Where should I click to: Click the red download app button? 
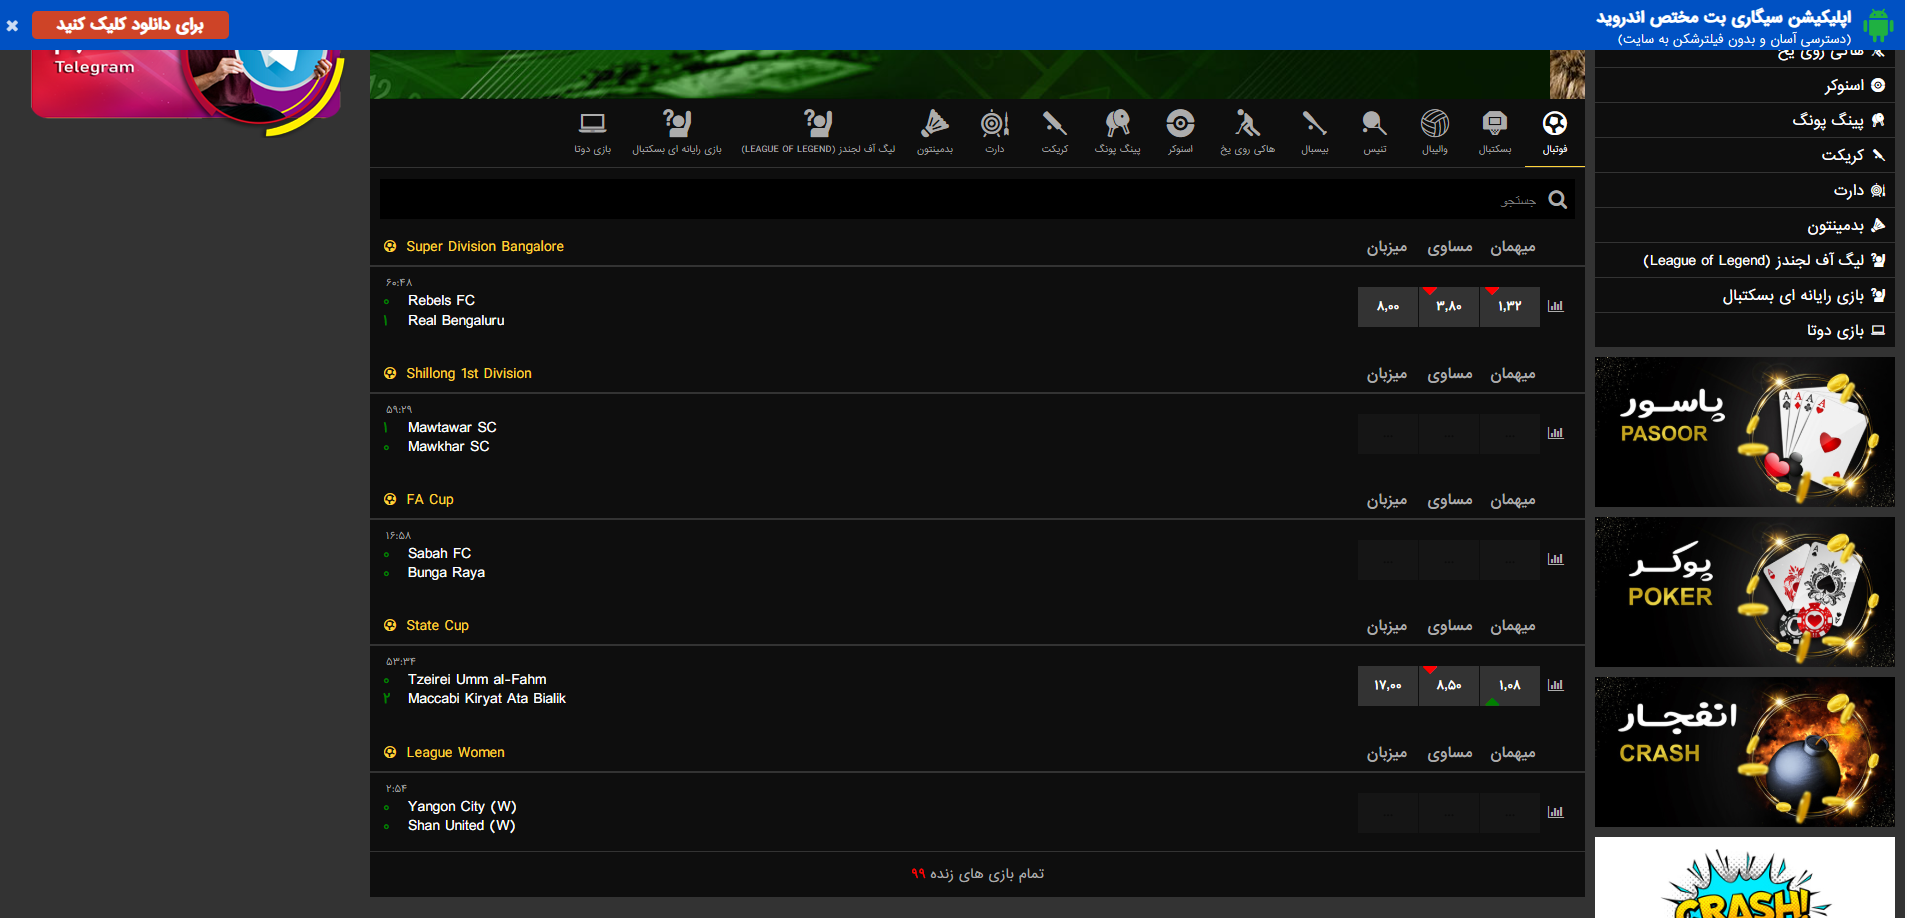(130, 25)
